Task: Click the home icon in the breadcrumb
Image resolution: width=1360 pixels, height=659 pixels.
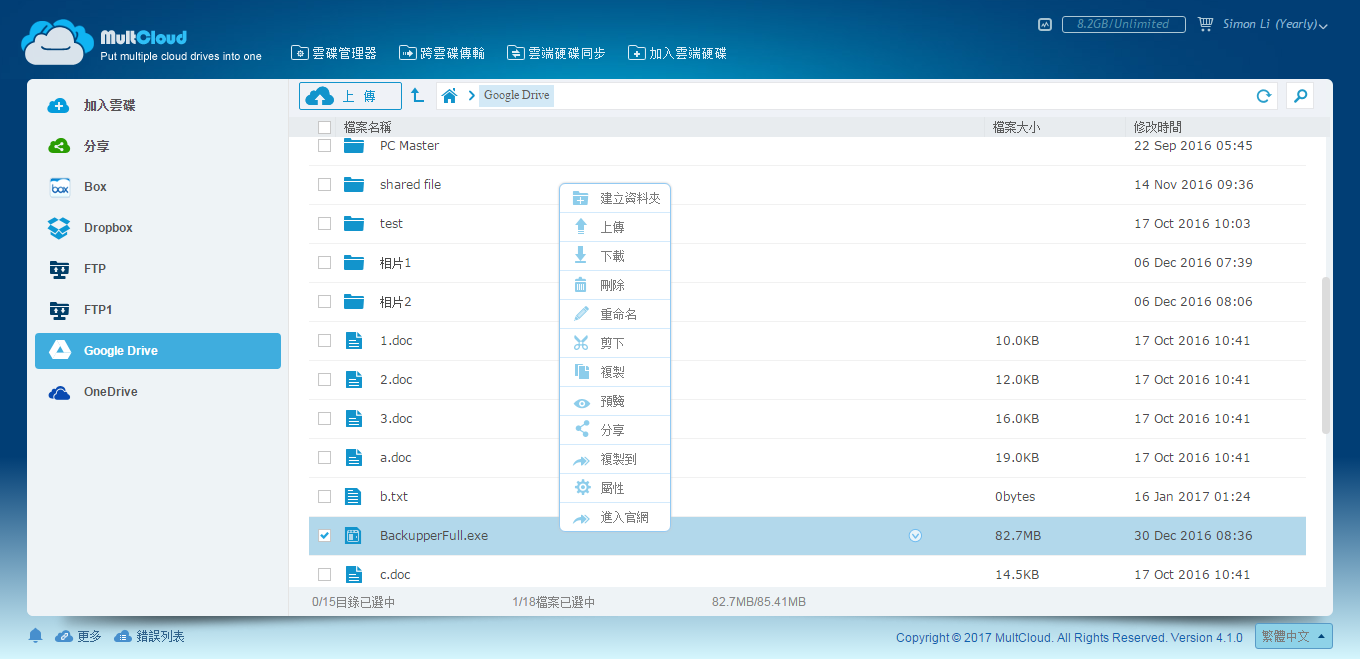Action: [450, 96]
